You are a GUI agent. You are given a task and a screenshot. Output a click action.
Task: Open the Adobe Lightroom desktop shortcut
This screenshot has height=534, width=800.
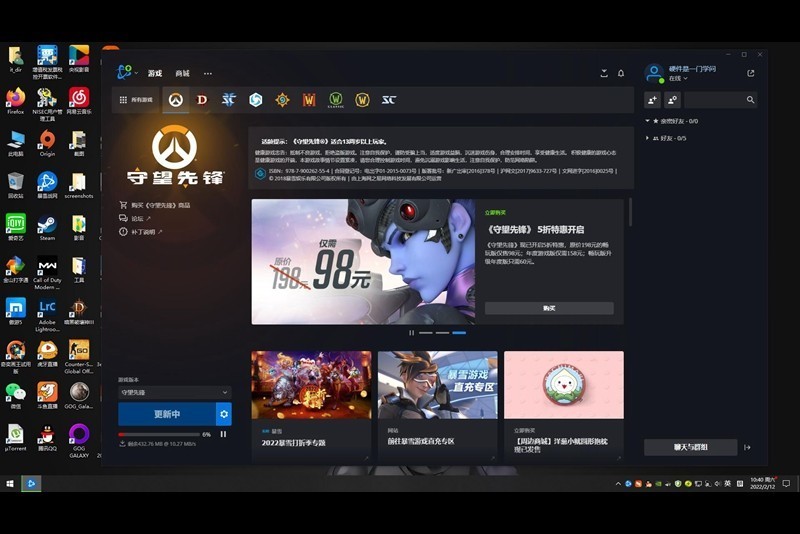click(x=47, y=315)
